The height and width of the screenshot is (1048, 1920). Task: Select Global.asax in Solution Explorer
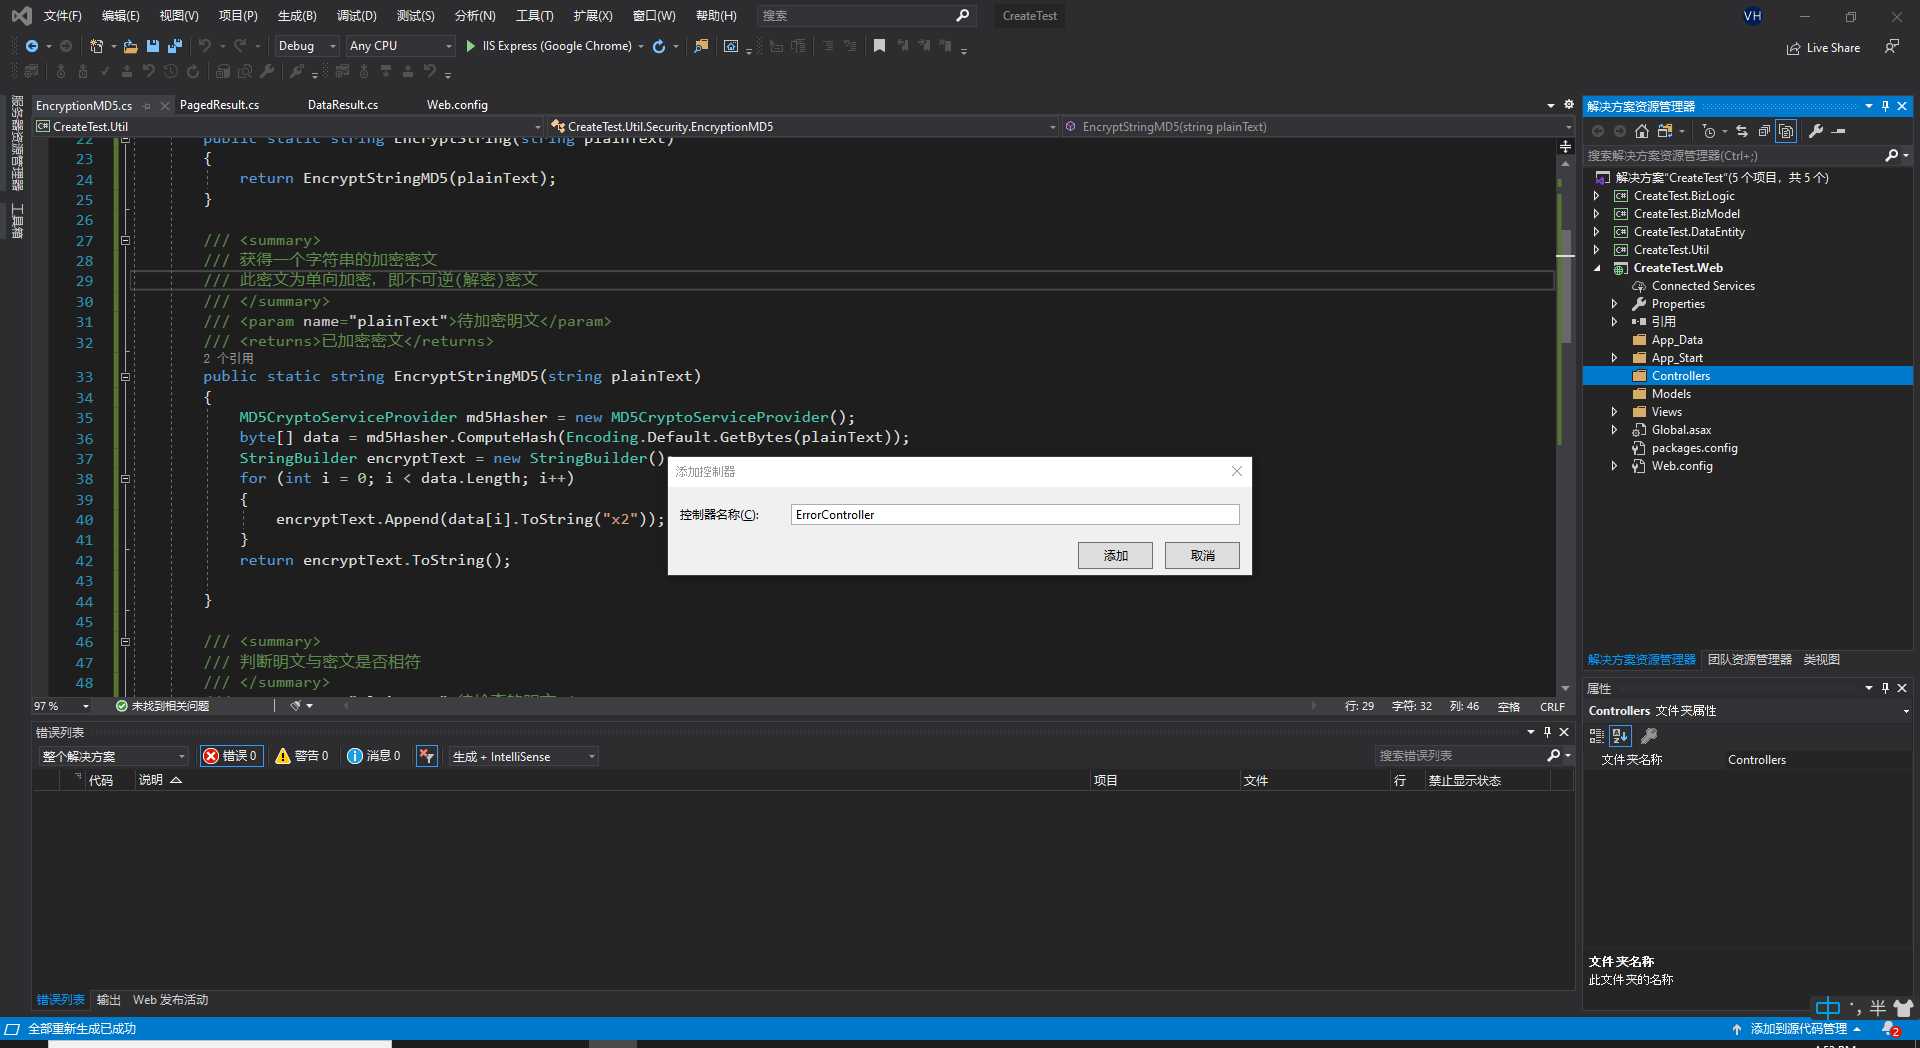click(1680, 430)
